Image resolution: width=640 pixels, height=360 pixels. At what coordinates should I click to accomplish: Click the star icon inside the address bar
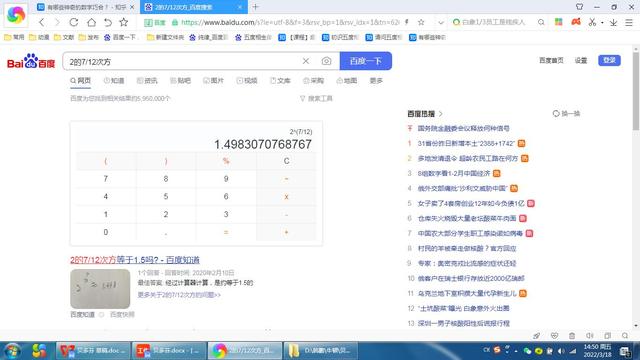[421, 22]
